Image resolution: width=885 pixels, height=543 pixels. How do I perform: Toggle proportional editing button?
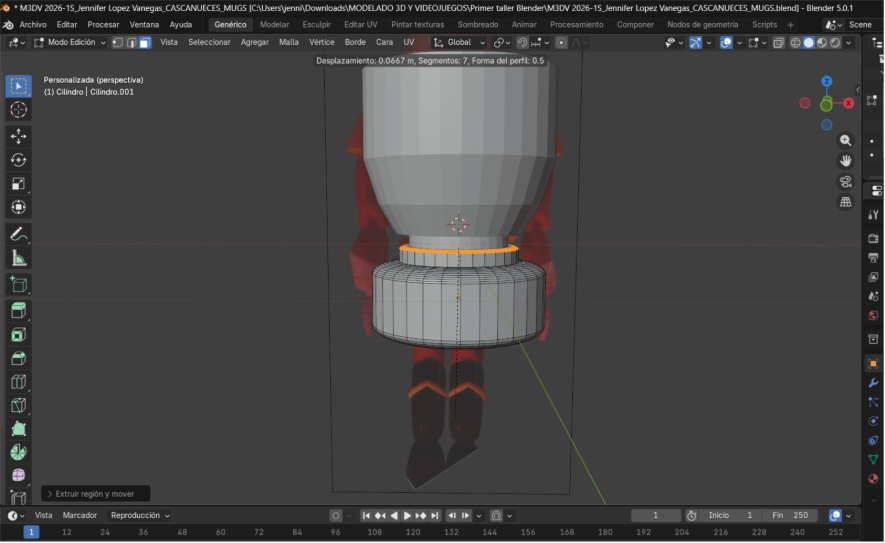[561, 43]
